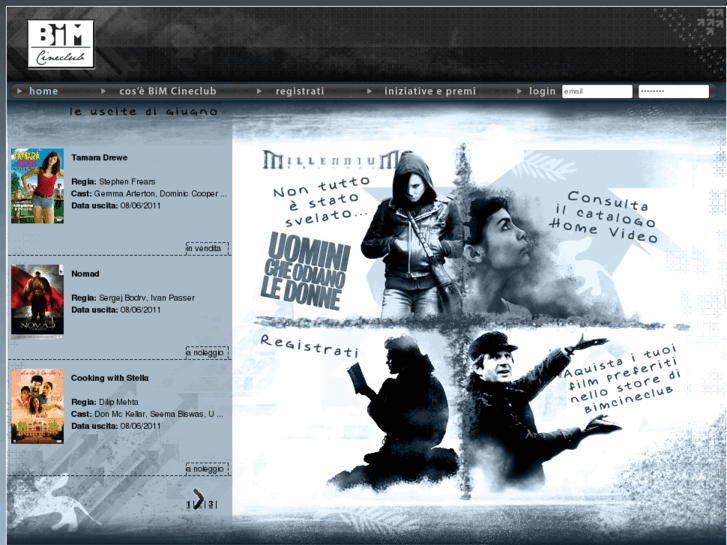Click the arrow icon beside login
This screenshot has height=545, width=727.
point(519,91)
